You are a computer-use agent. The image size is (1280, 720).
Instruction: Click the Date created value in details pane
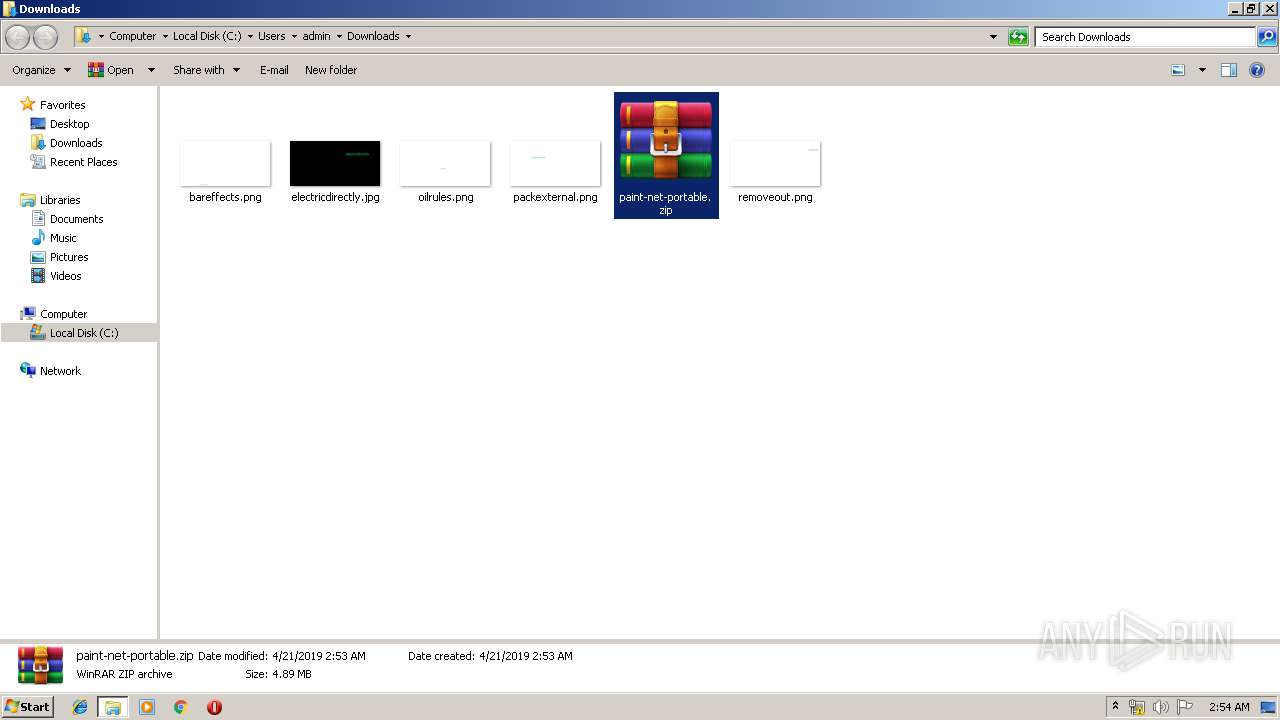(525, 656)
